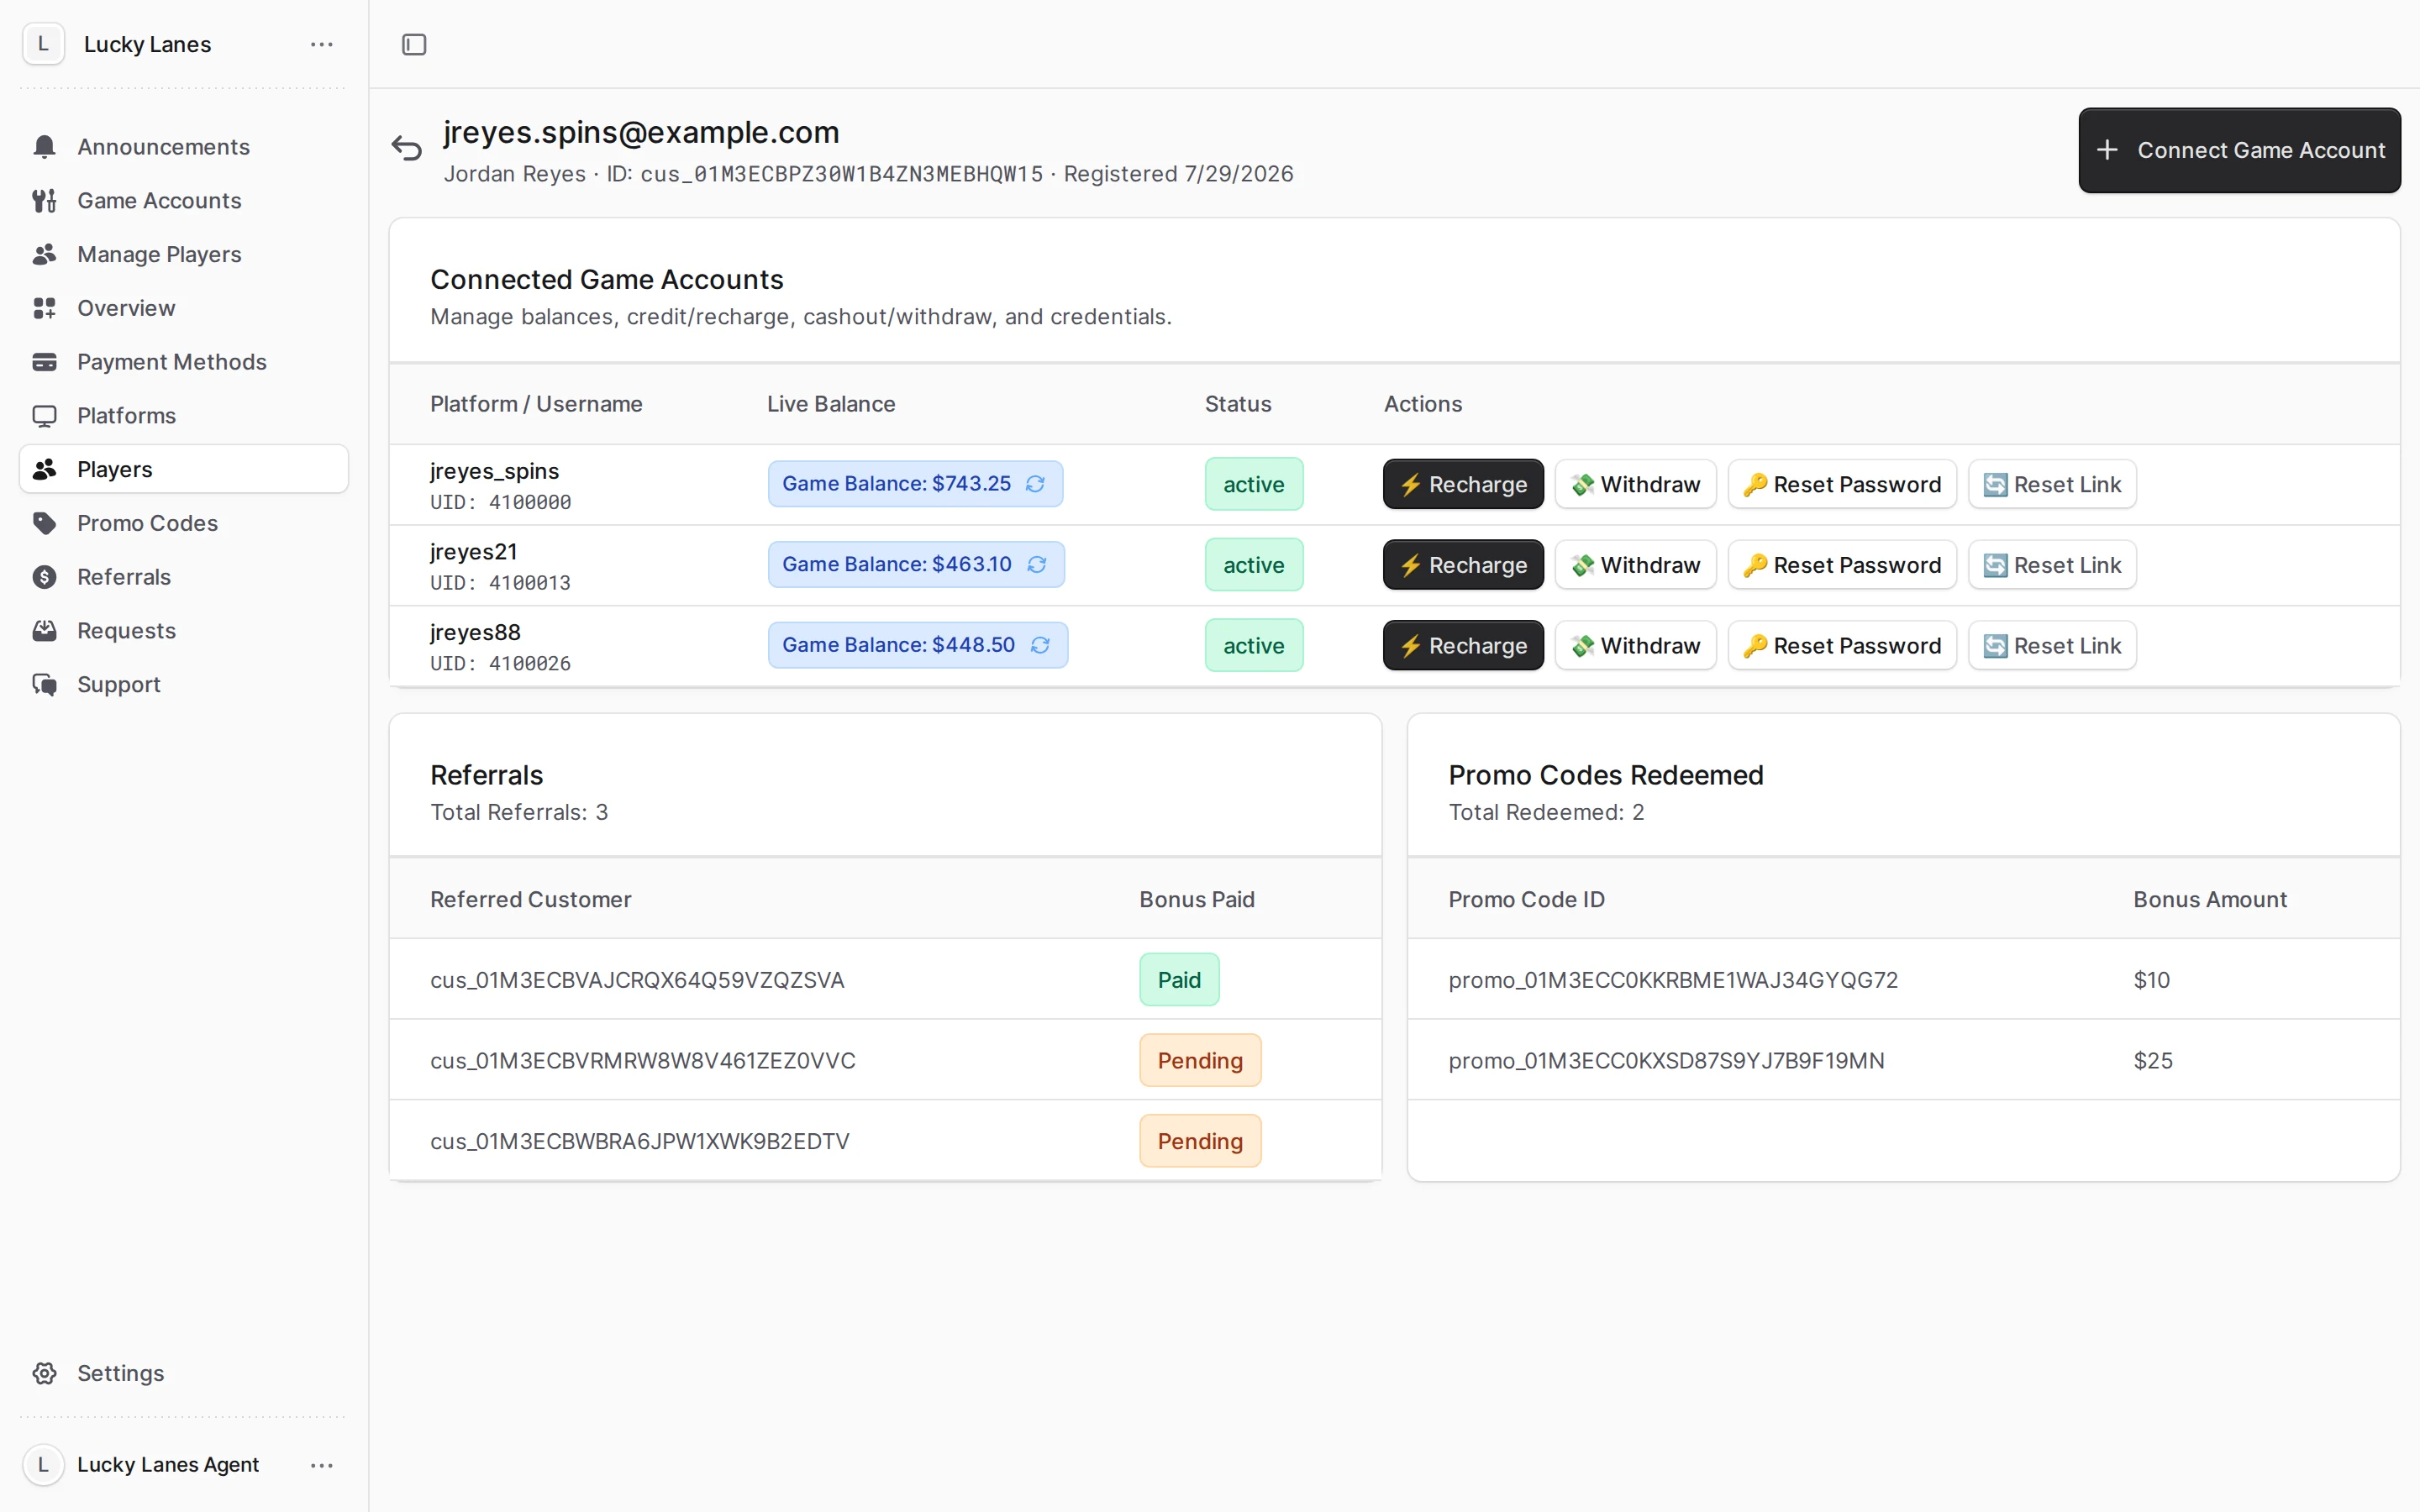The width and height of the screenshot is (2420, 1512).
Task: Refresh balance for jreyes88
Action: click(1040, 645)
